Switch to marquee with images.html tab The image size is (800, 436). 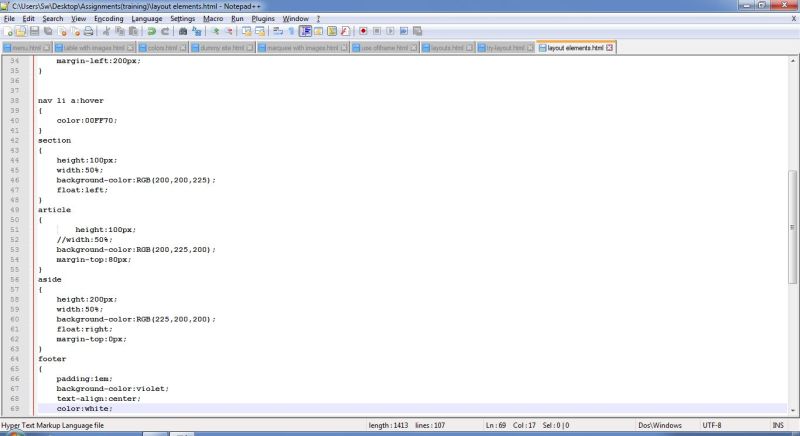[303, 47]
